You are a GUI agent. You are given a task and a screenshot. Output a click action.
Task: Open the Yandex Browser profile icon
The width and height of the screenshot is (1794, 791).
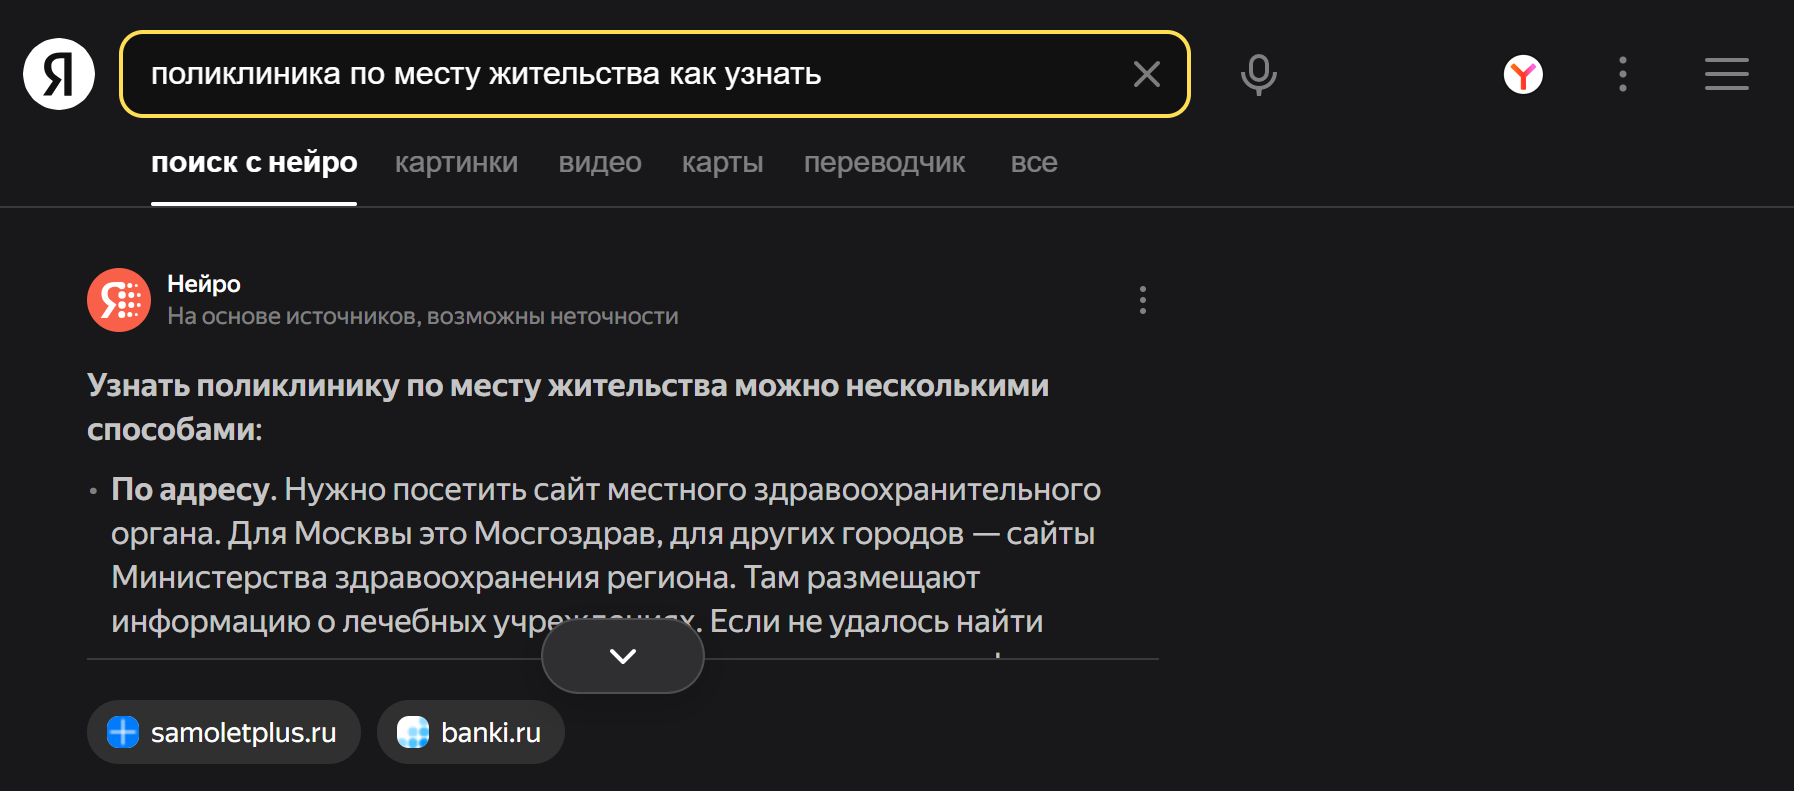pos(1521,73)
